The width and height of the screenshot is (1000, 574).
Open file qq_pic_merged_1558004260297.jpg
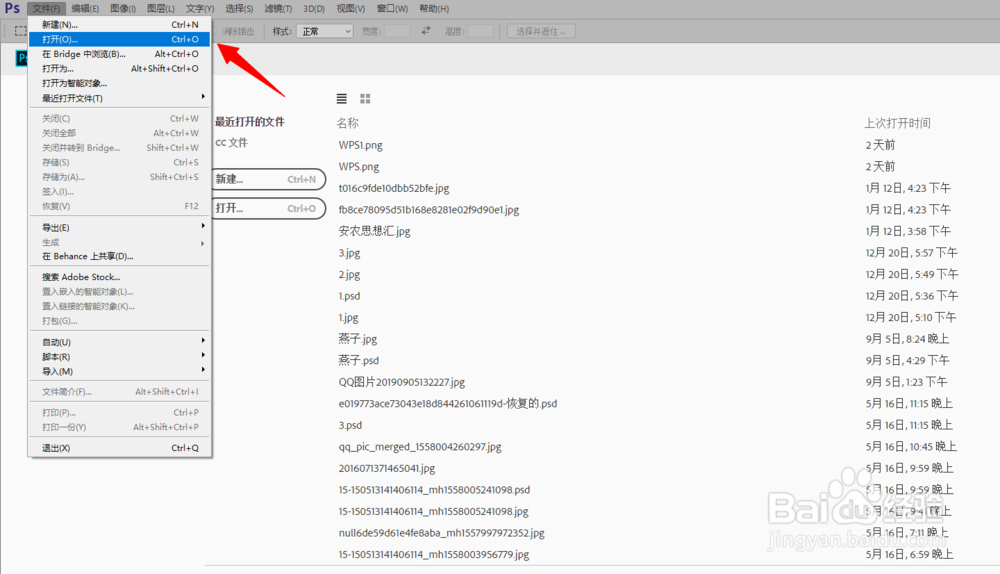420,446
